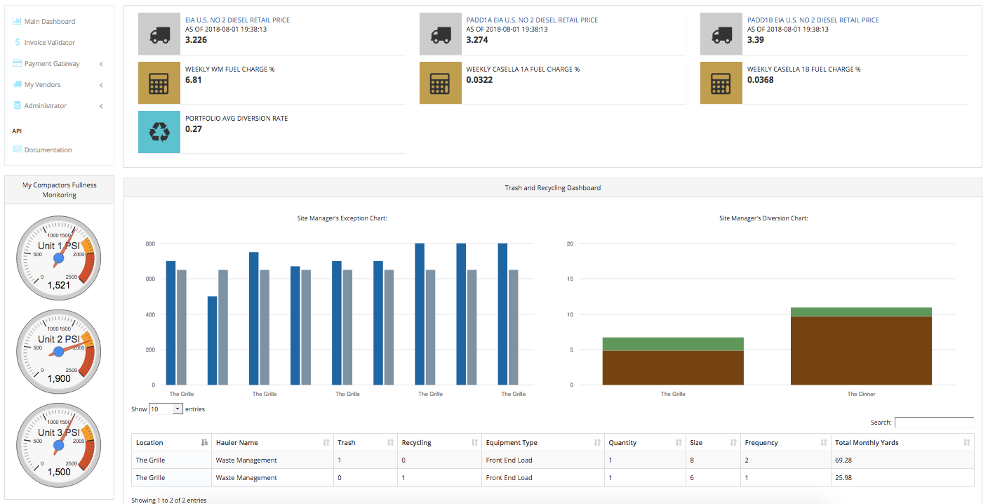988x504 pixels.
Task: Expand the Payment Gateway sidebar menu
Action: click(101, 64)
